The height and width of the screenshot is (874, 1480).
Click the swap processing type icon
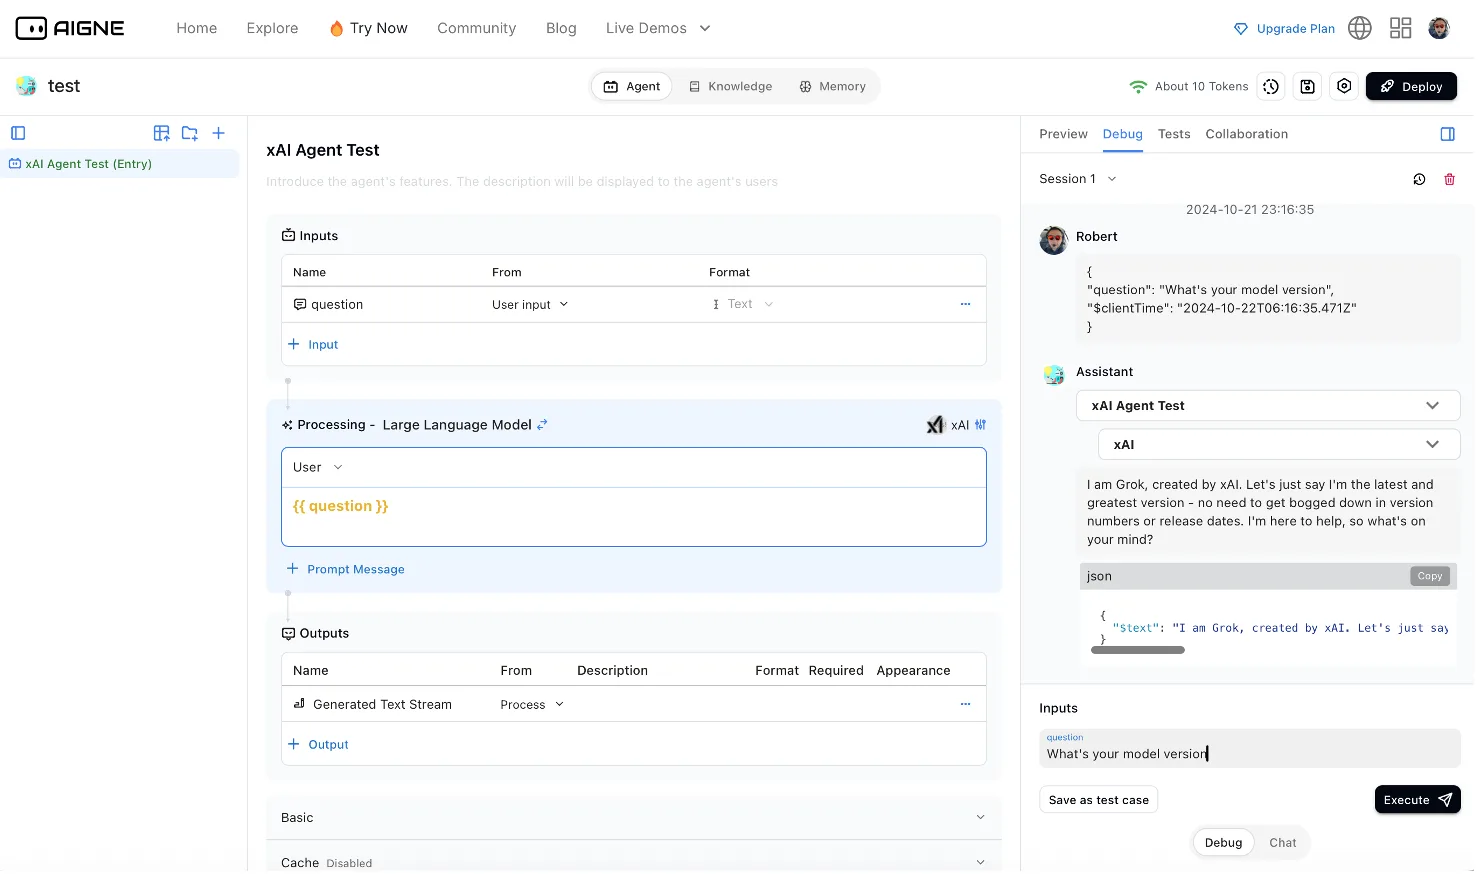point(542,425)
